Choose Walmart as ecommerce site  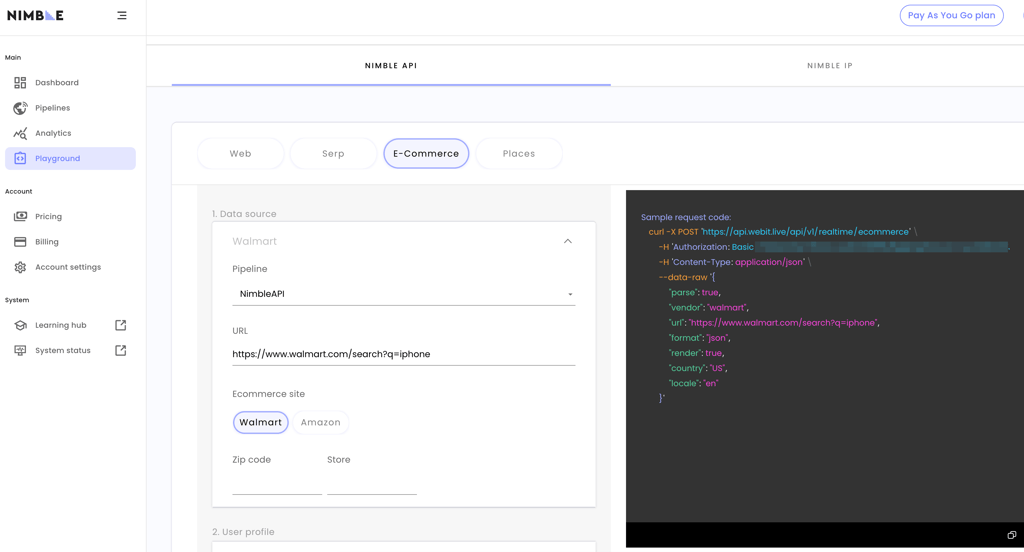261,423
